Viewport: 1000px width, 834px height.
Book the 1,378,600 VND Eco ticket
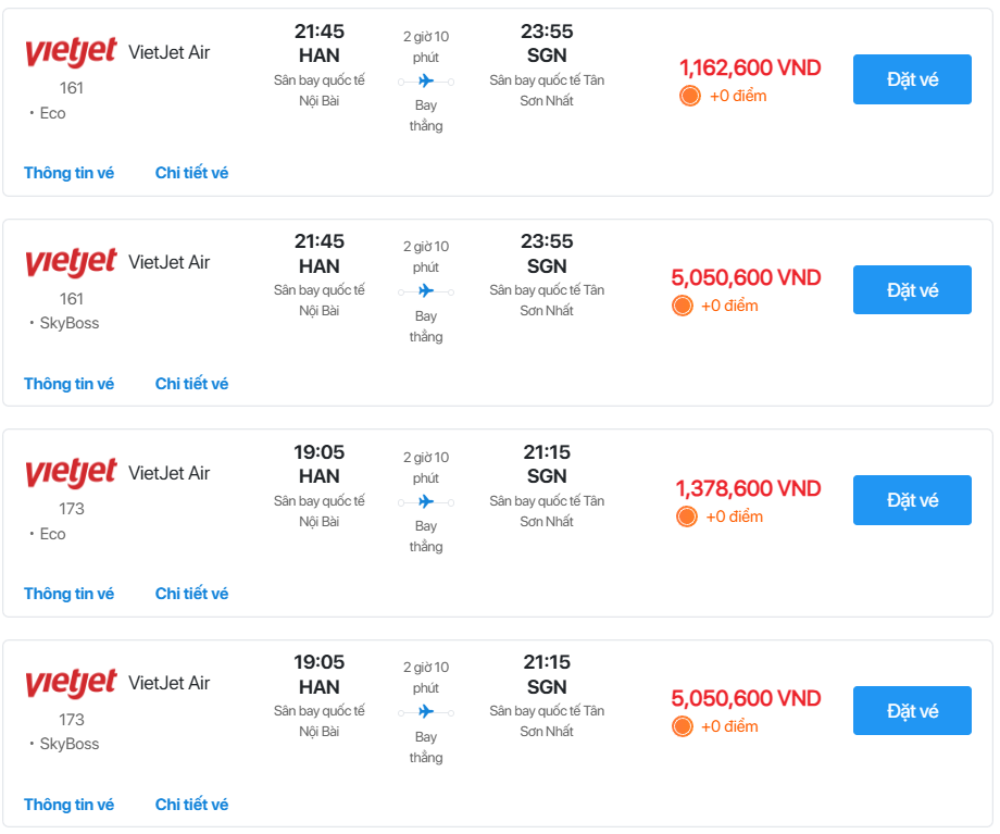click(x=912, y=500)
